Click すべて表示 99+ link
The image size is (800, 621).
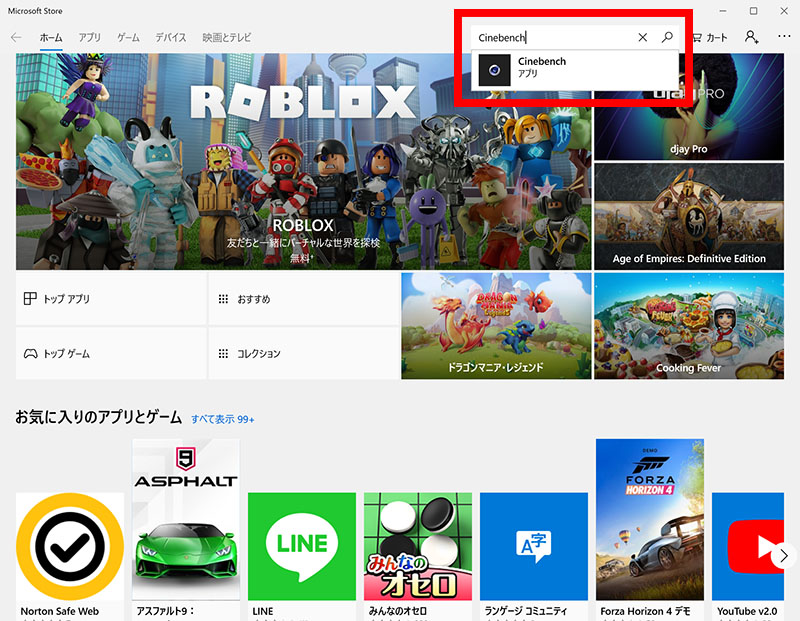coord(222,419)
